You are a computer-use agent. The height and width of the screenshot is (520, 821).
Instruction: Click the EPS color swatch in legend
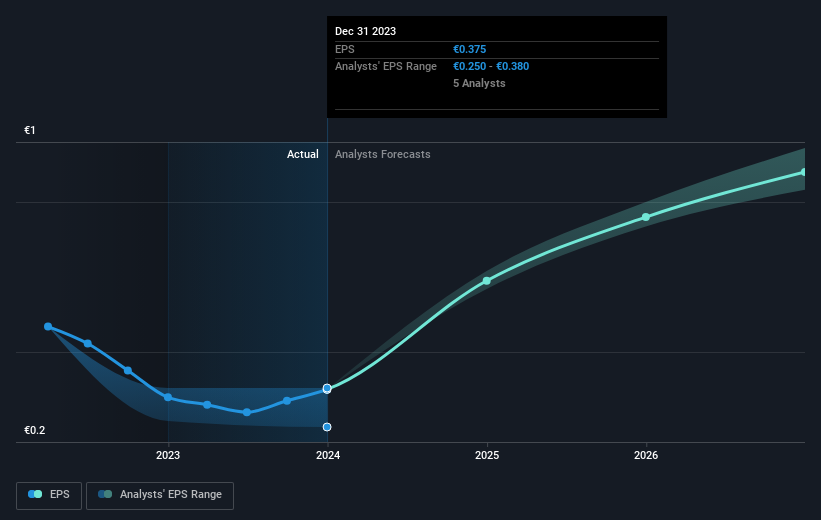point(35,494)
